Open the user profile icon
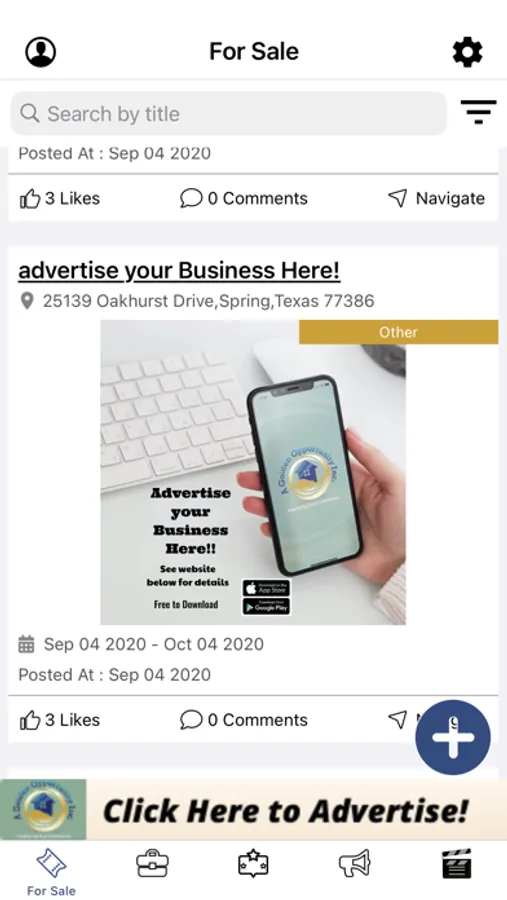This screenshot has width=507, height=900. (x=40, y=52)
